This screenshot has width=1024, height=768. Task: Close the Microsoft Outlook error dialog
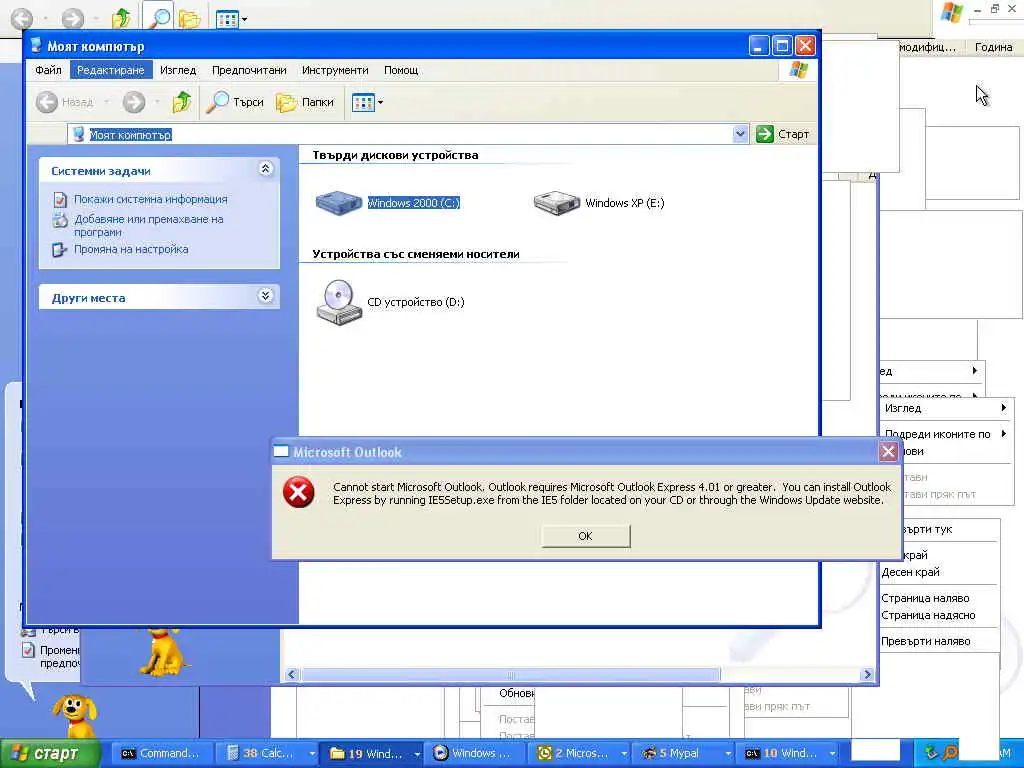click(888, 451)
